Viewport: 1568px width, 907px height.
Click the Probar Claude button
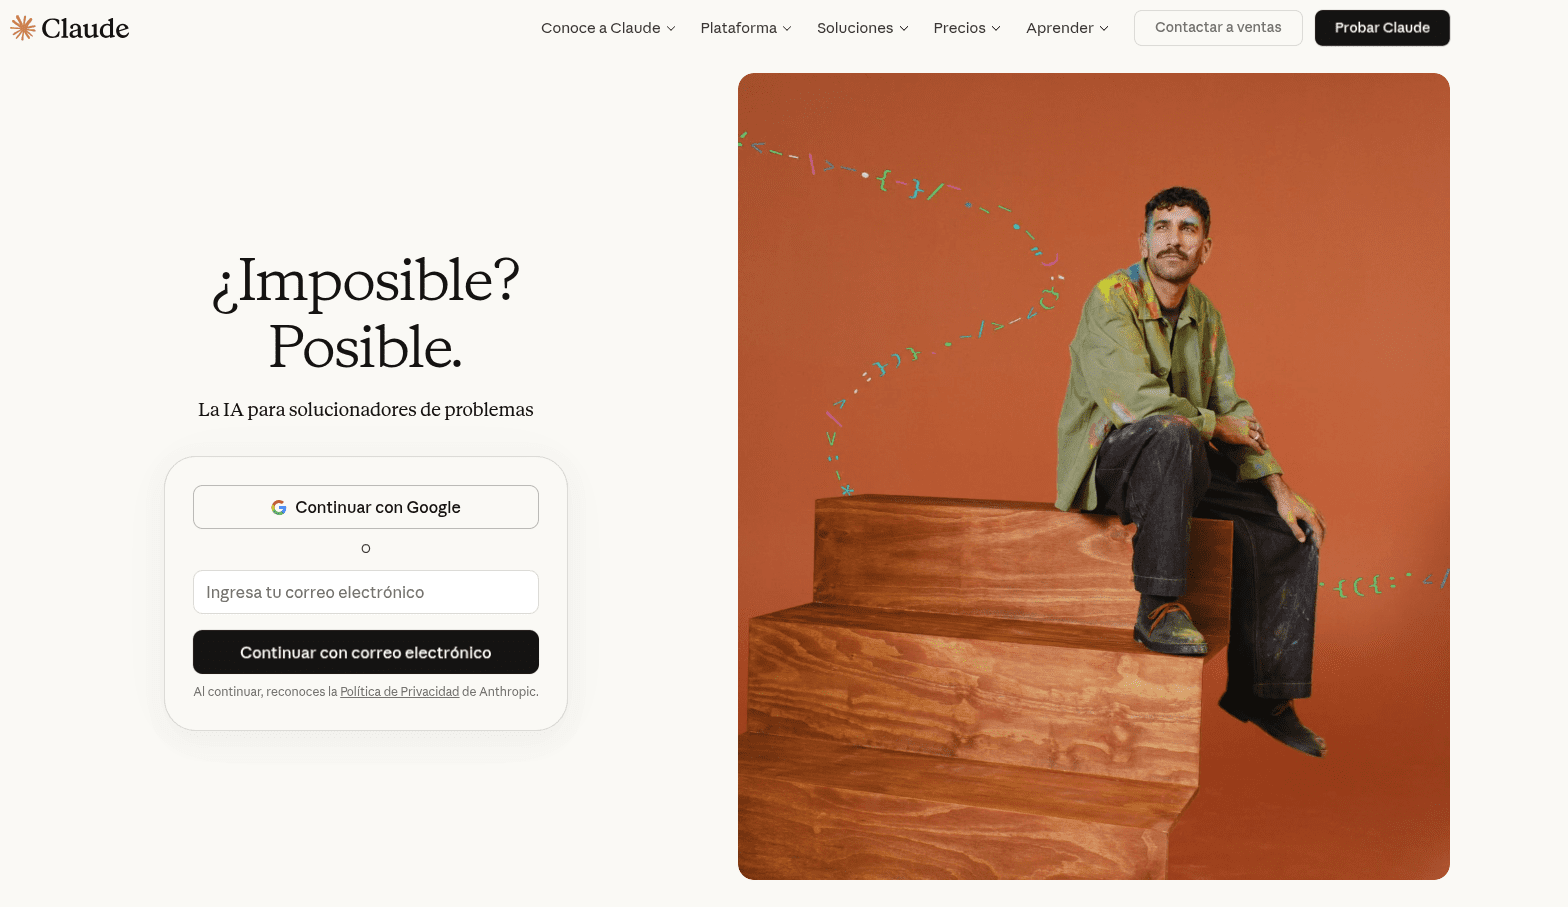pyautogui.click(x=1382, y=28)
